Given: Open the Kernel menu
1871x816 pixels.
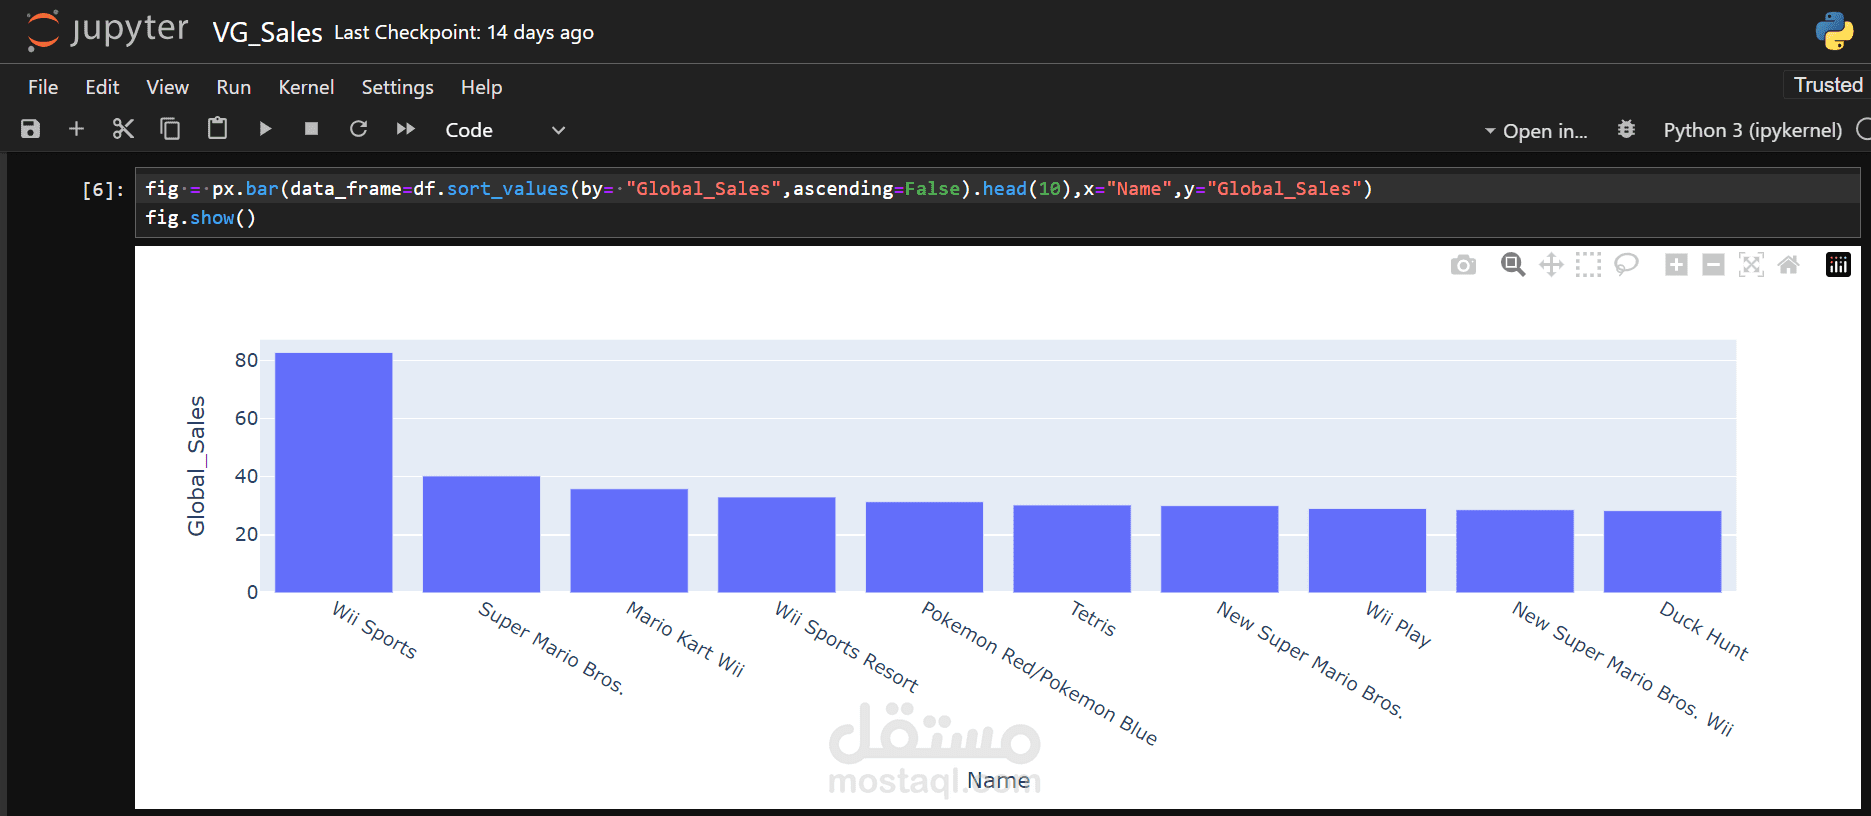Looking at the screenshot, I should click(x=306, y=87).
